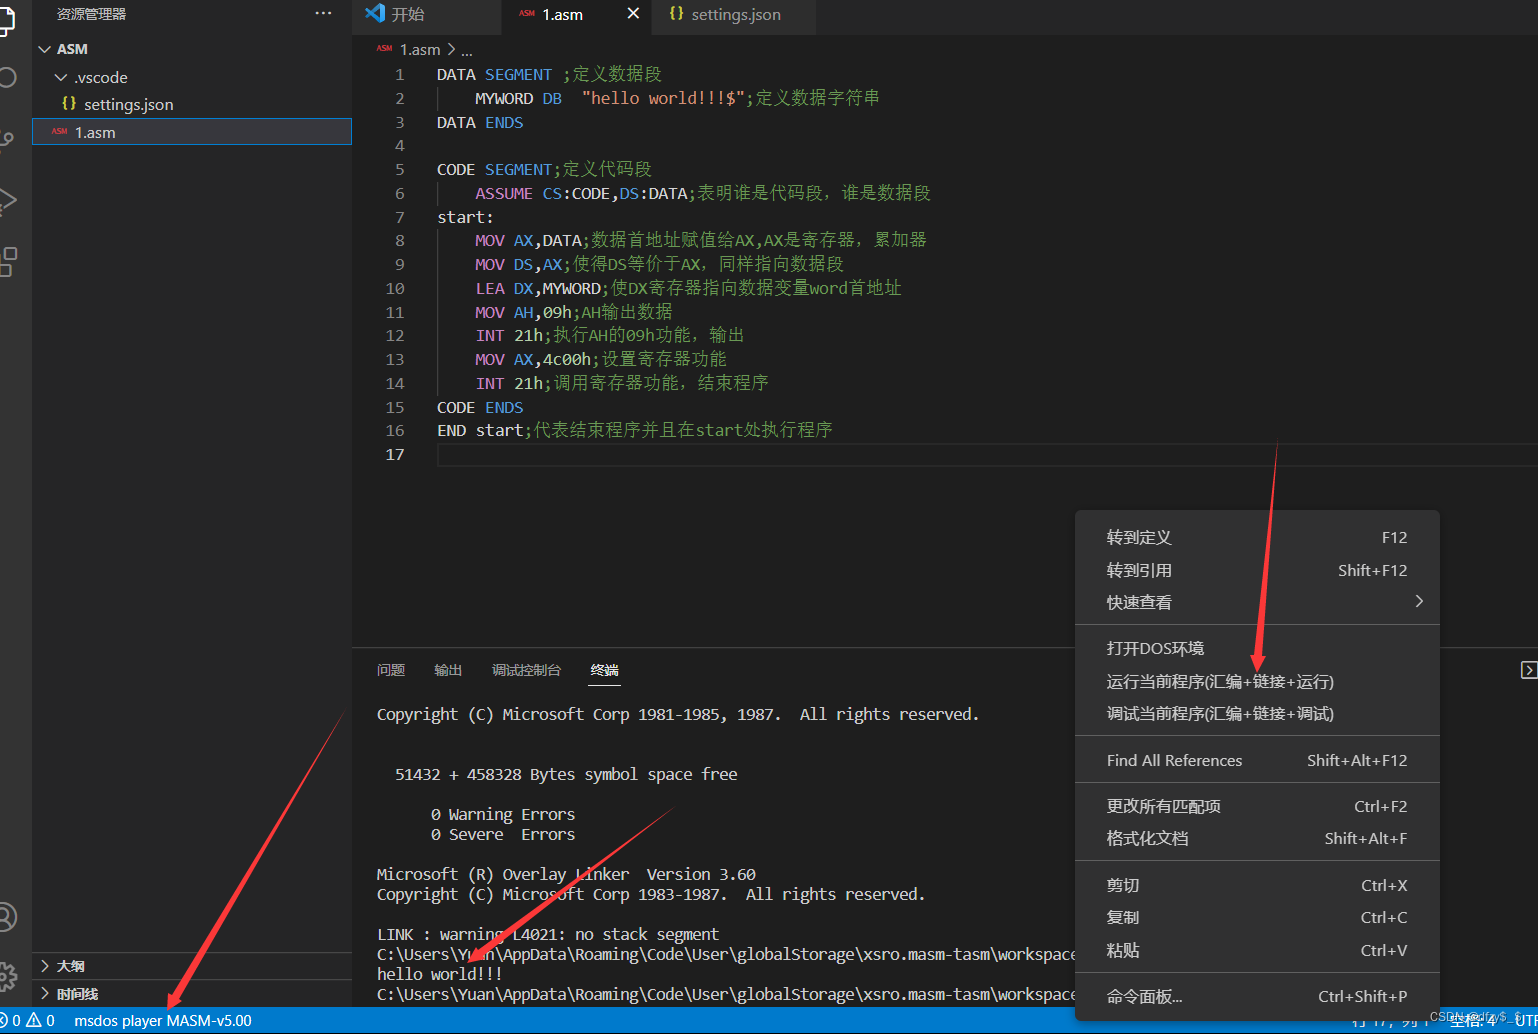Viewport: 1538px width, 1034px height.
Task: Click the warnings count icon in status bar
Action: click(x=34, y=1020)
